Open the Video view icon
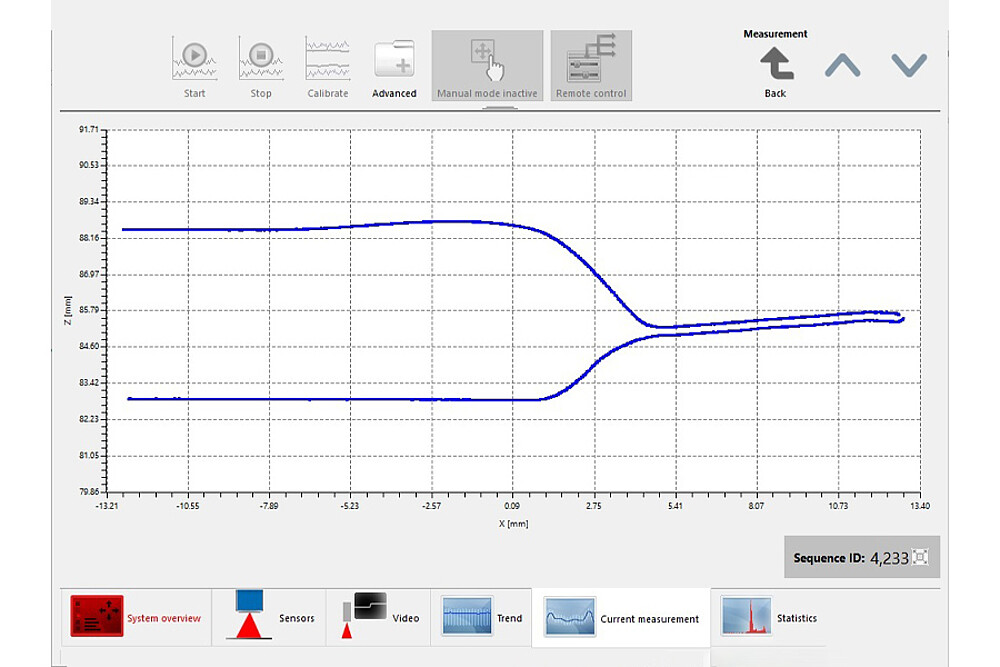 pos(363,612)
